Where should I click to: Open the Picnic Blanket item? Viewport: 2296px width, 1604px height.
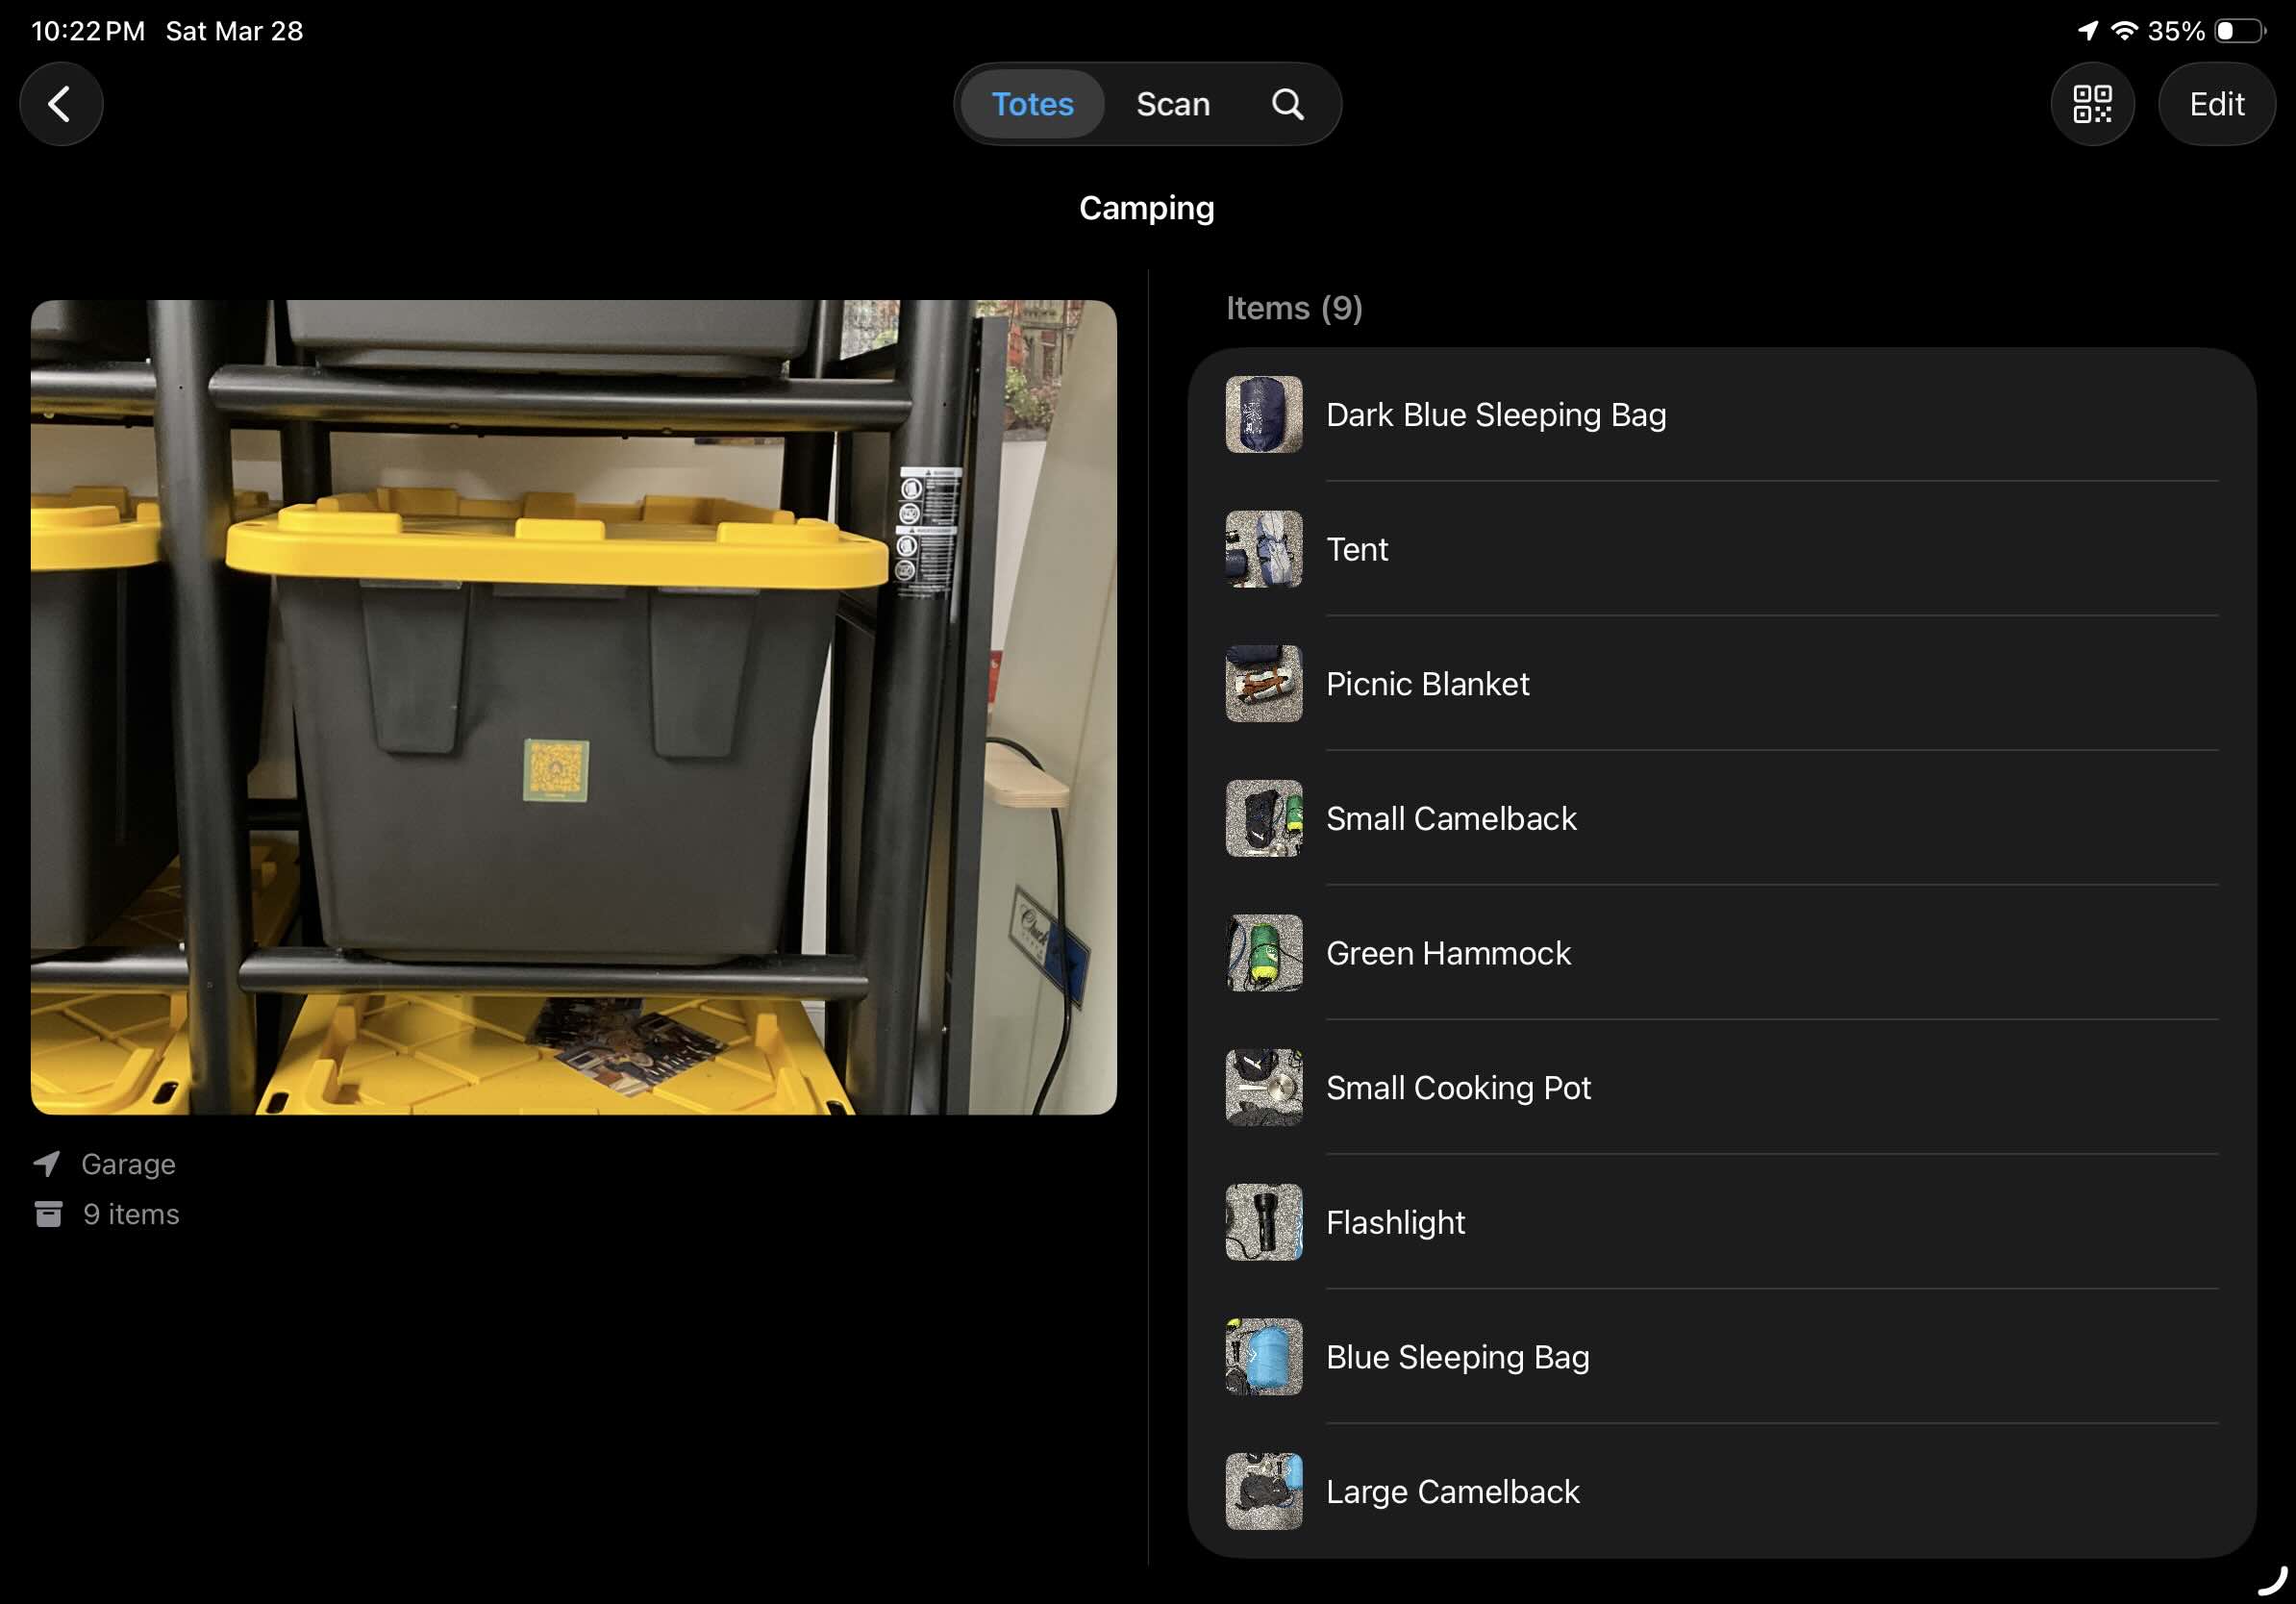tap(1721, 684)
